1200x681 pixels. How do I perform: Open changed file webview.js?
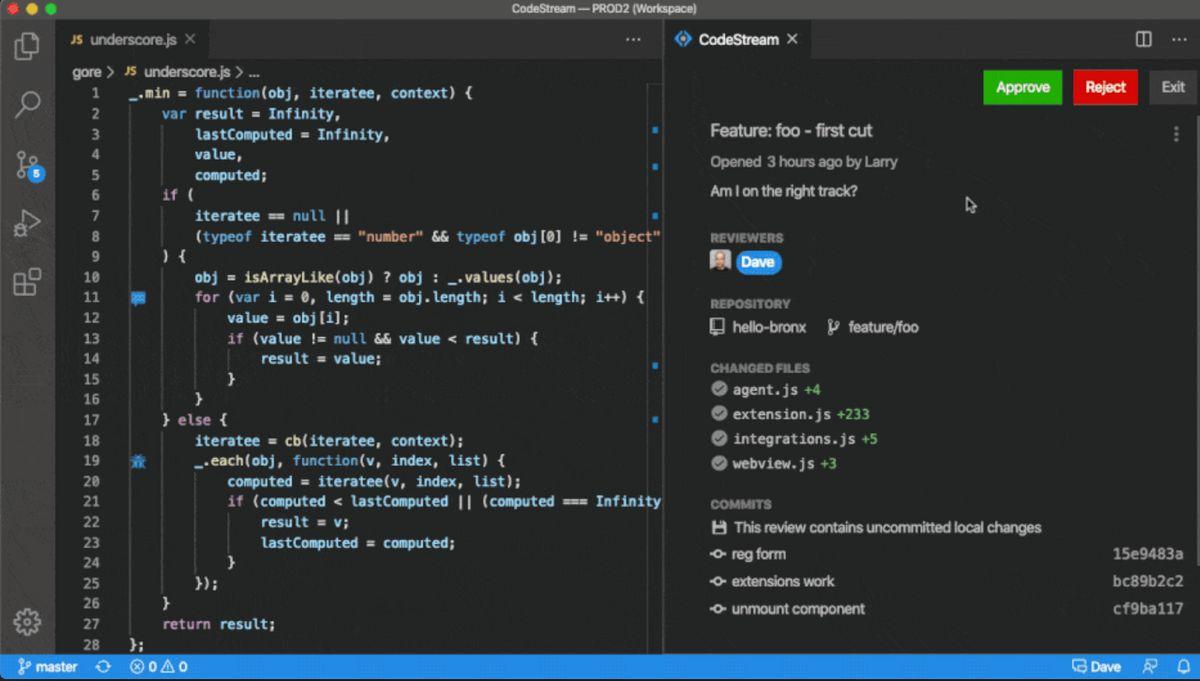(x=774, y=463)
